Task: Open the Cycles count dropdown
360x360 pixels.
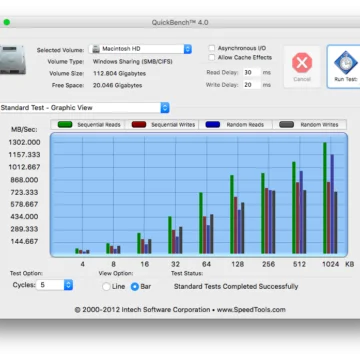Action: [55, 285]
